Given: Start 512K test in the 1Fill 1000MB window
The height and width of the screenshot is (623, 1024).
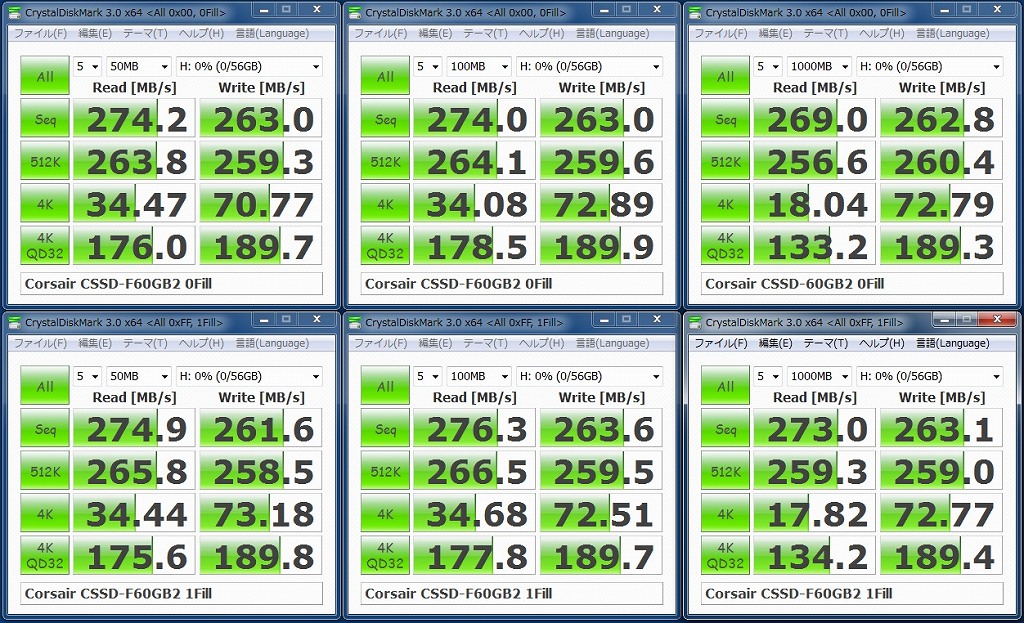Looking at the screenshot, I should click(725, 471).
